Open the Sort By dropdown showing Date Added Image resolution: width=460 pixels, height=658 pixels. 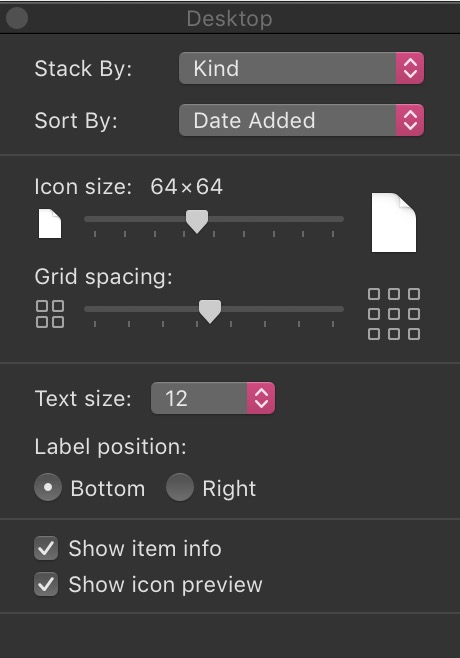pos(301,120)
